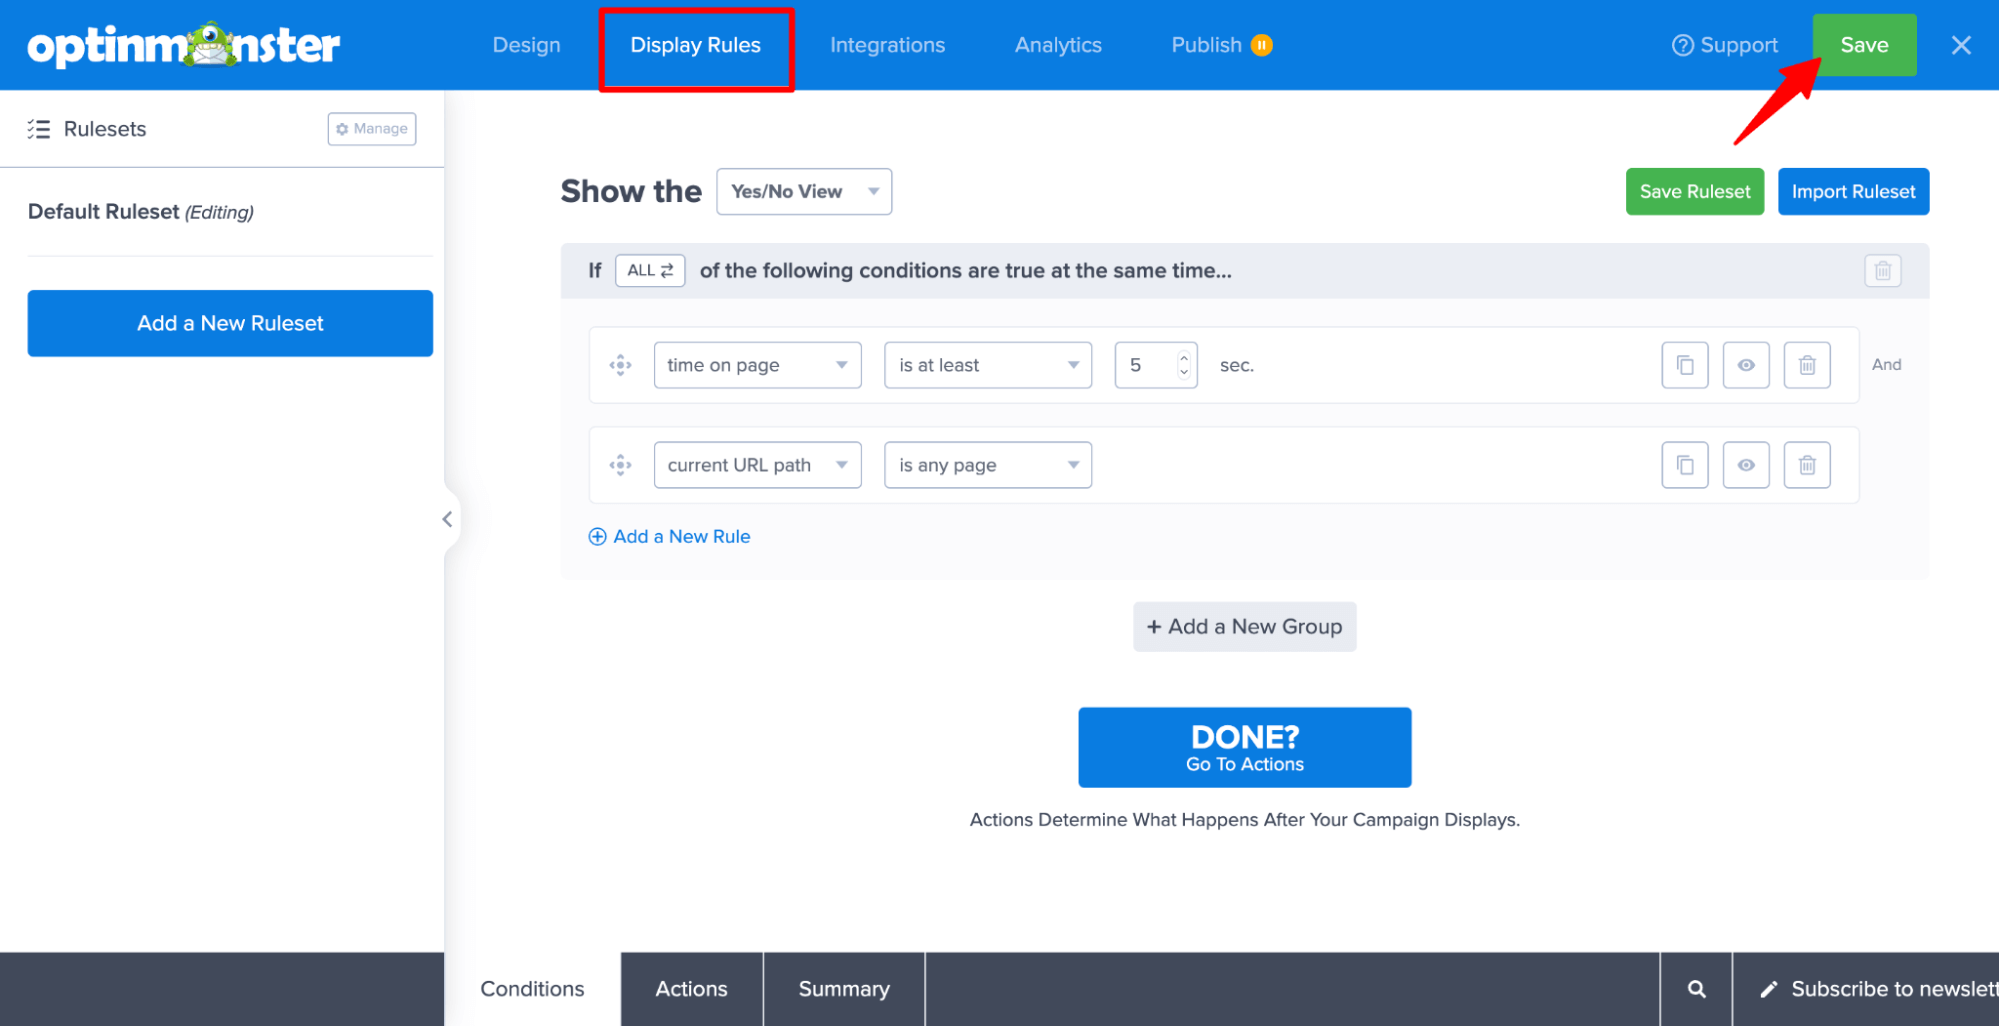Click the Import Ruleset button

coord(1853,191)
